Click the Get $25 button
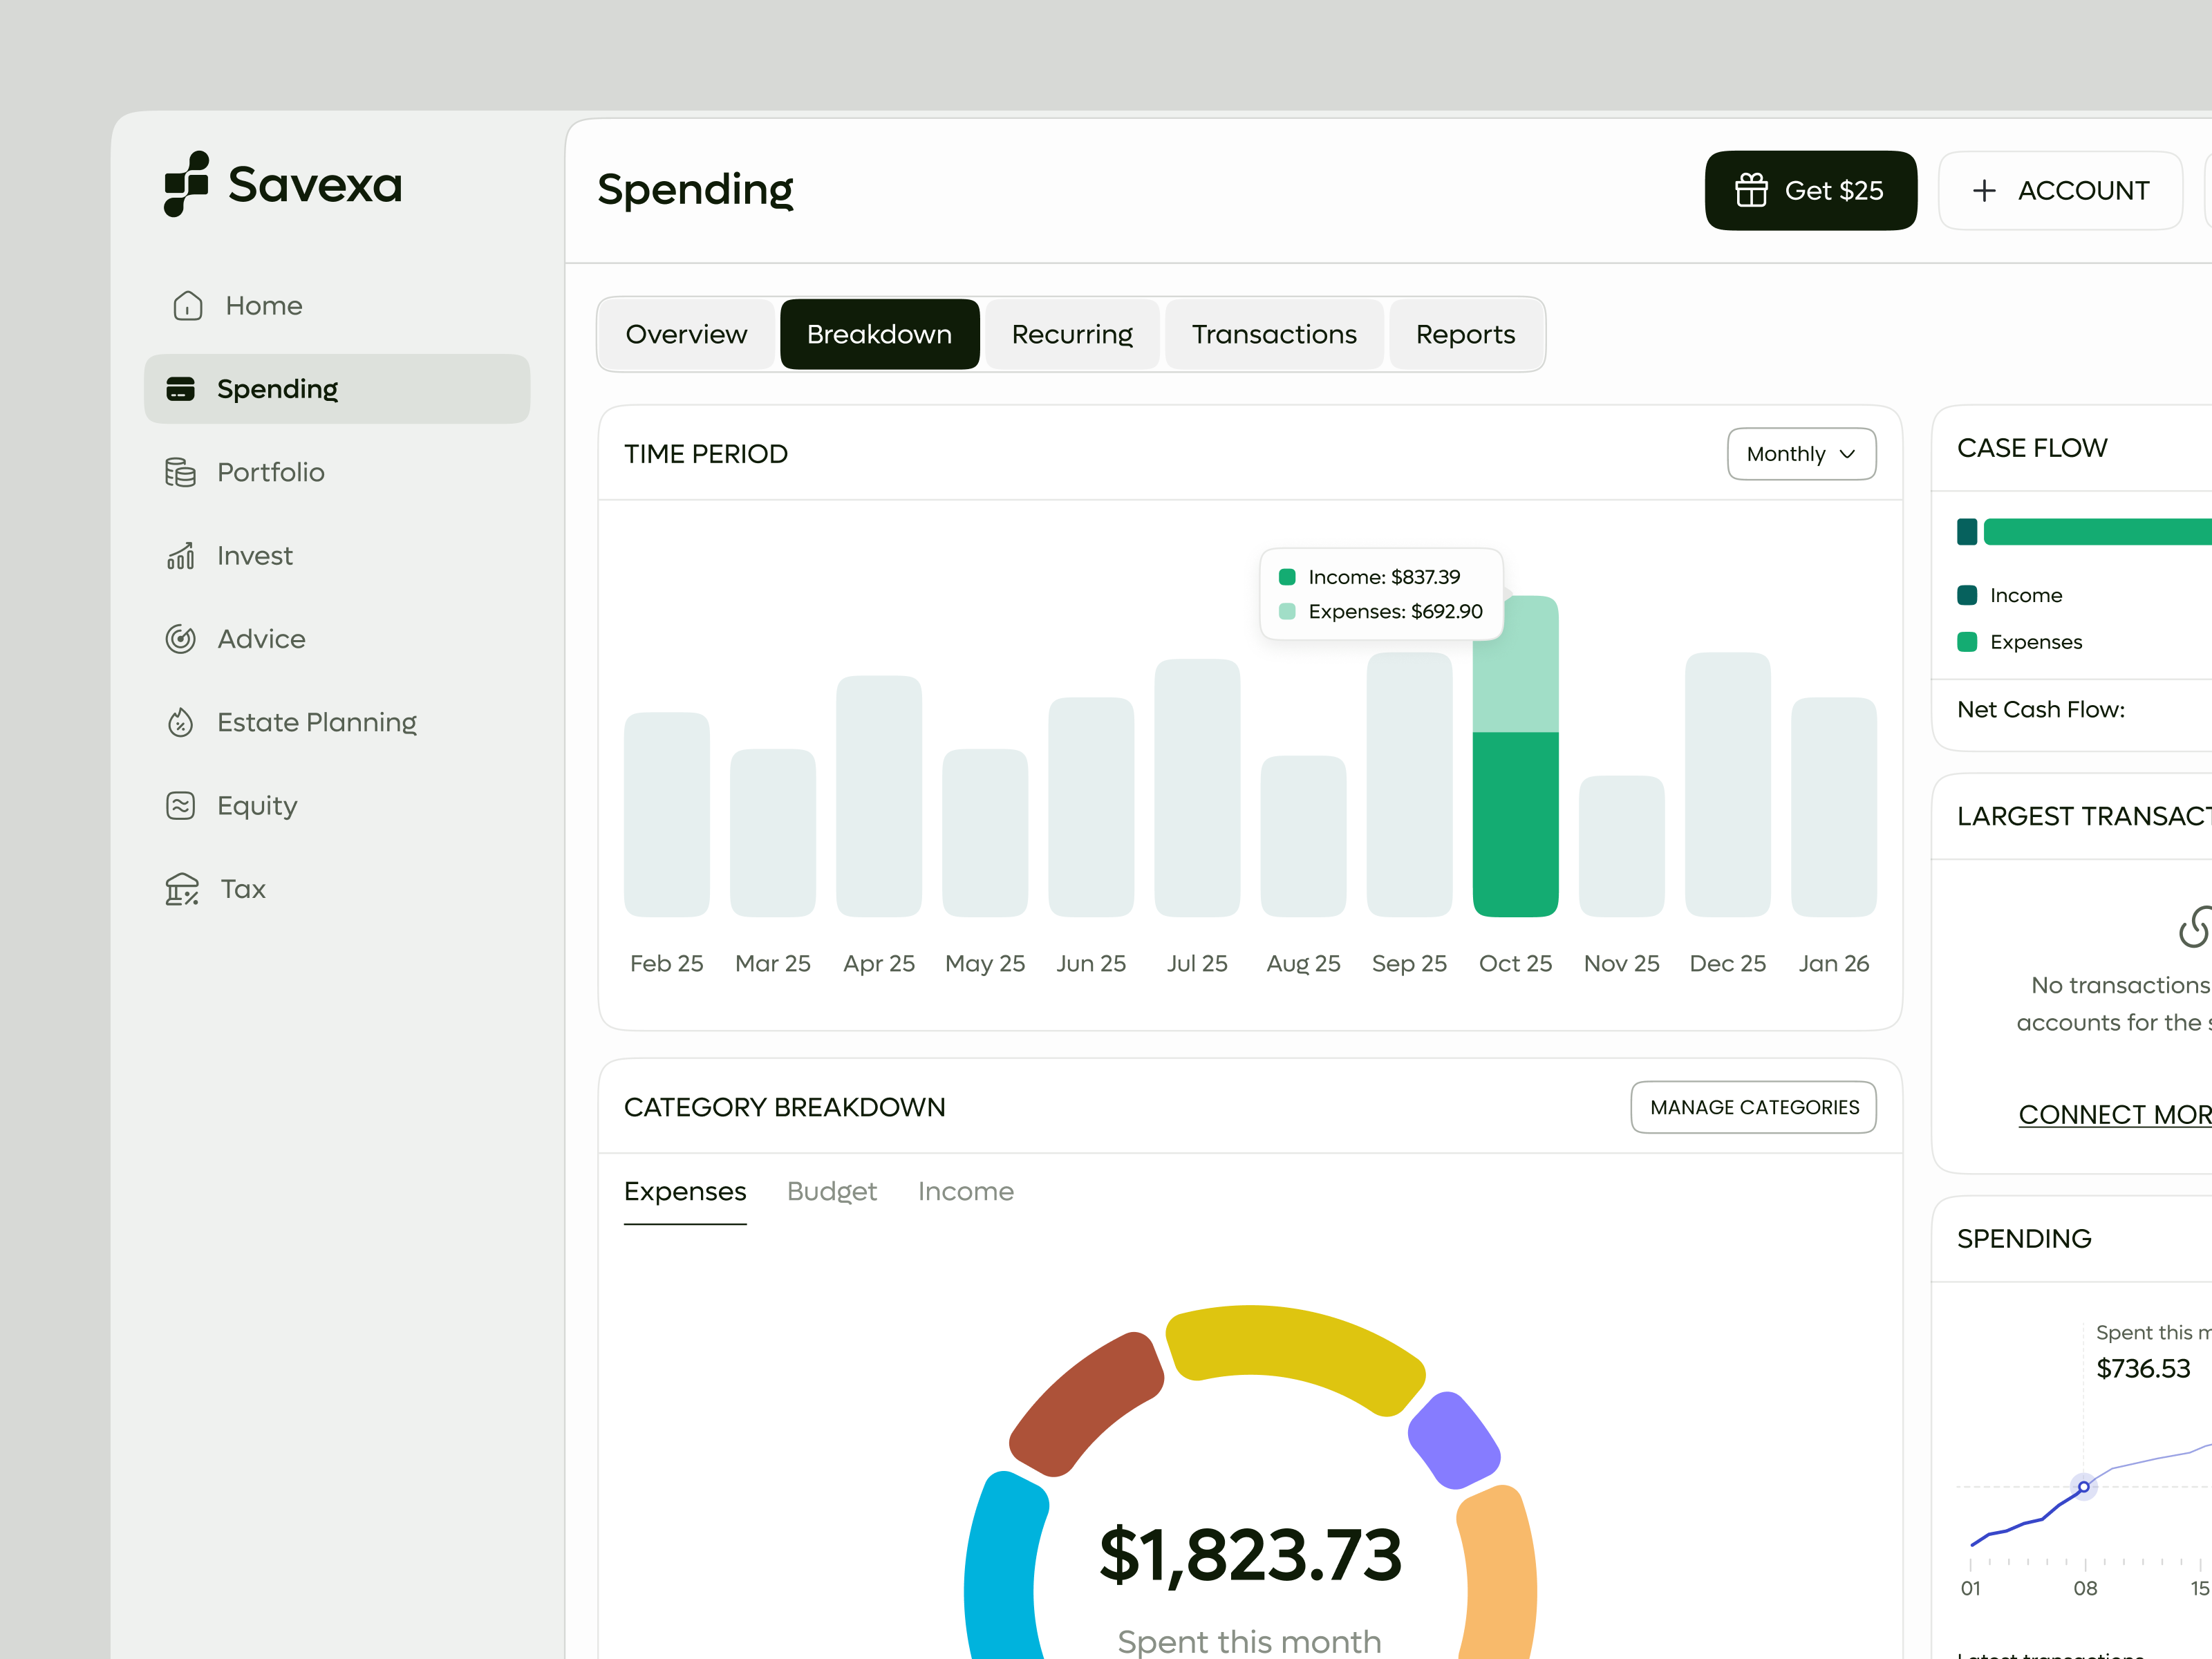The height and width of the screenshot is (1659, 2212). click(x=1811, y=190)
